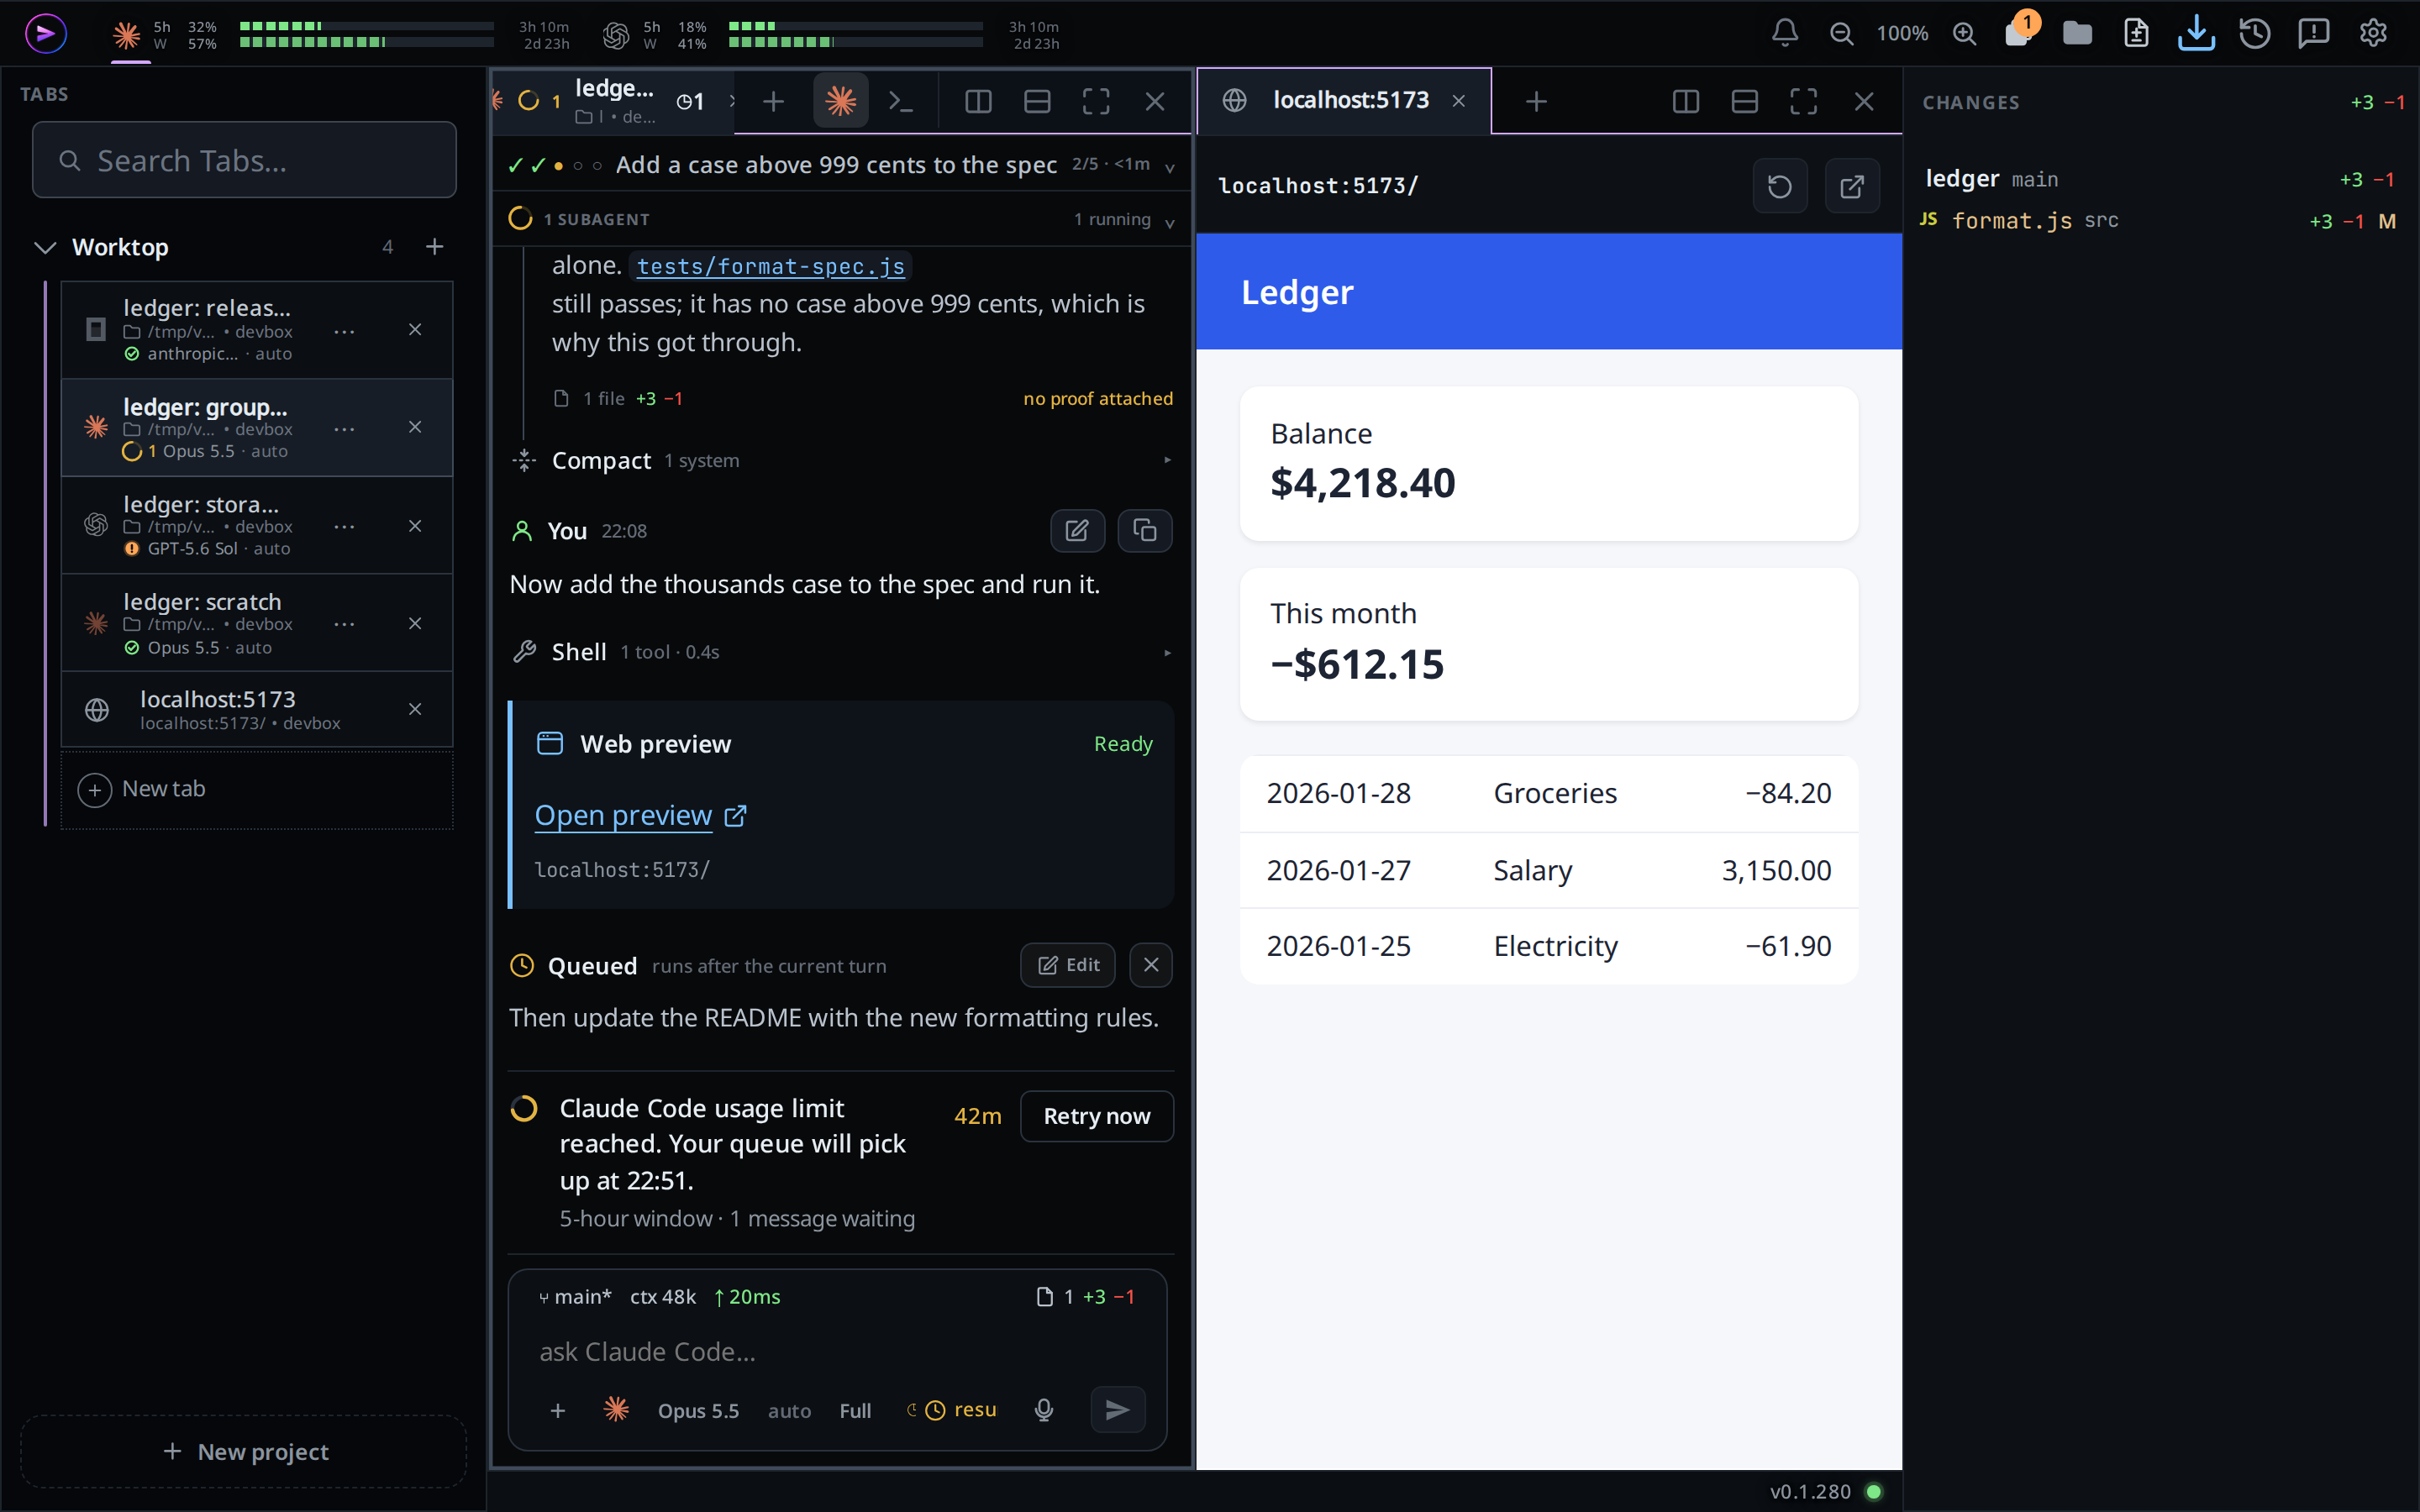This screenshot has width=2420, height=1512.
Task: Open more options for ledger: group... tab
Action: point(344,429)
